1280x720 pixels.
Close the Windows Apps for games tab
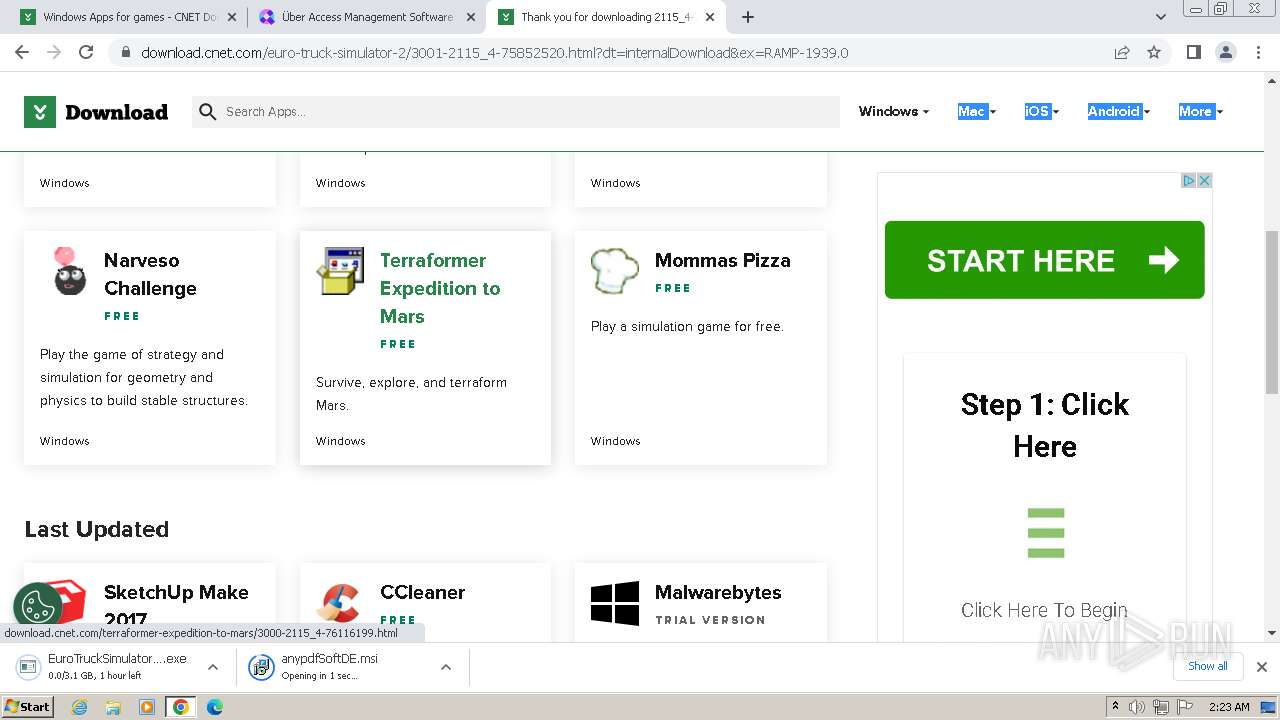pyautogui.click(x=231, y=17)
